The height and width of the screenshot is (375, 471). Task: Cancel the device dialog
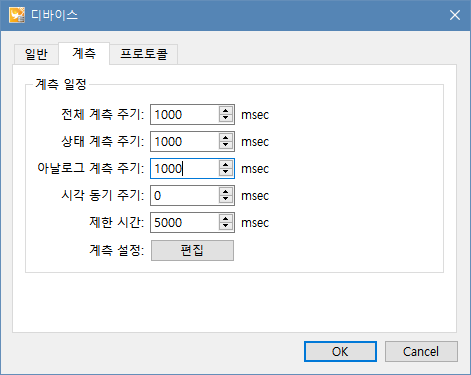[x=421, y=351]
